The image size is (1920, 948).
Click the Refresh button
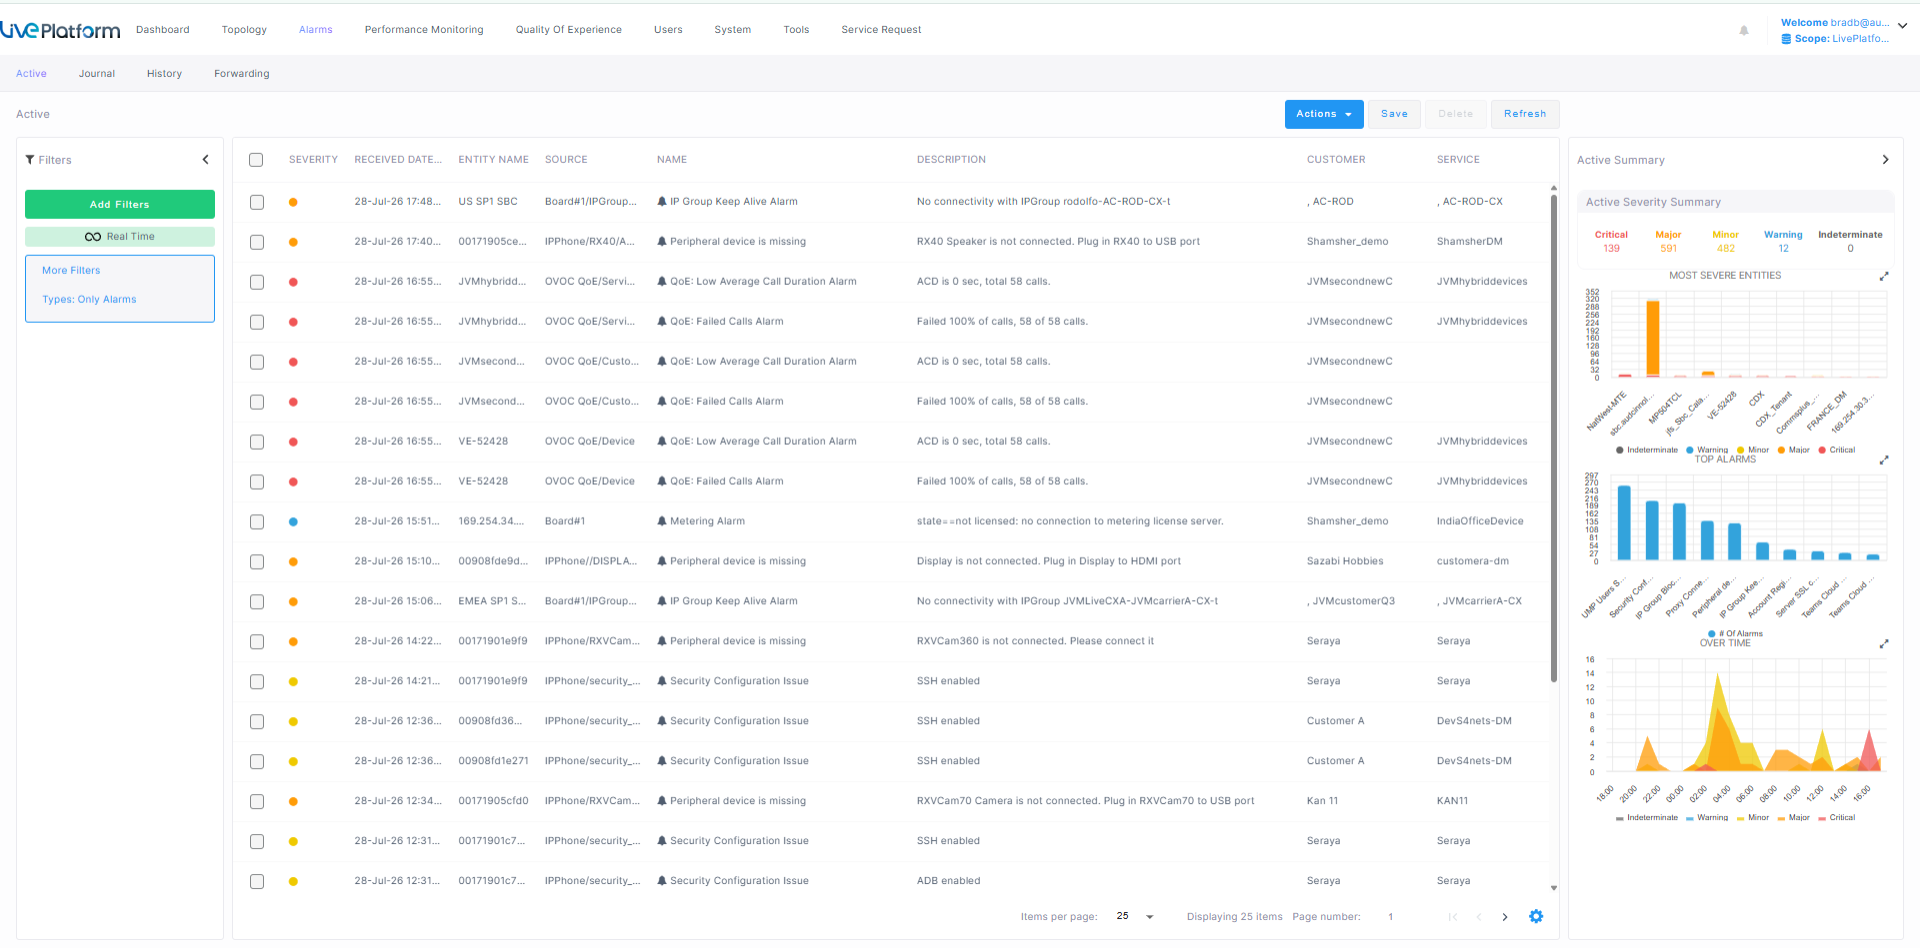tap(1525, 114)
